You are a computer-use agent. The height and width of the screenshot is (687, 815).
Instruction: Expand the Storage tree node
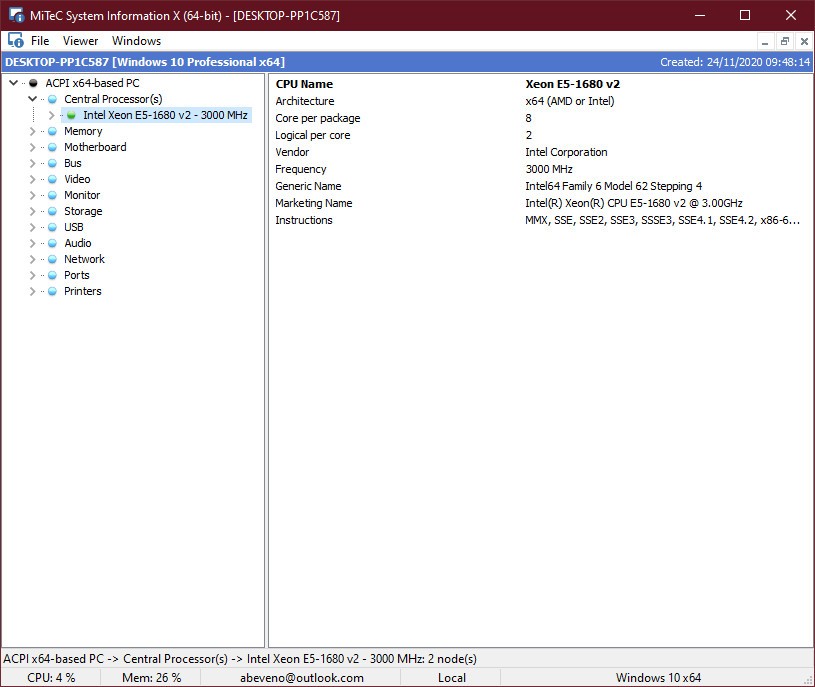tap(32, 211)
